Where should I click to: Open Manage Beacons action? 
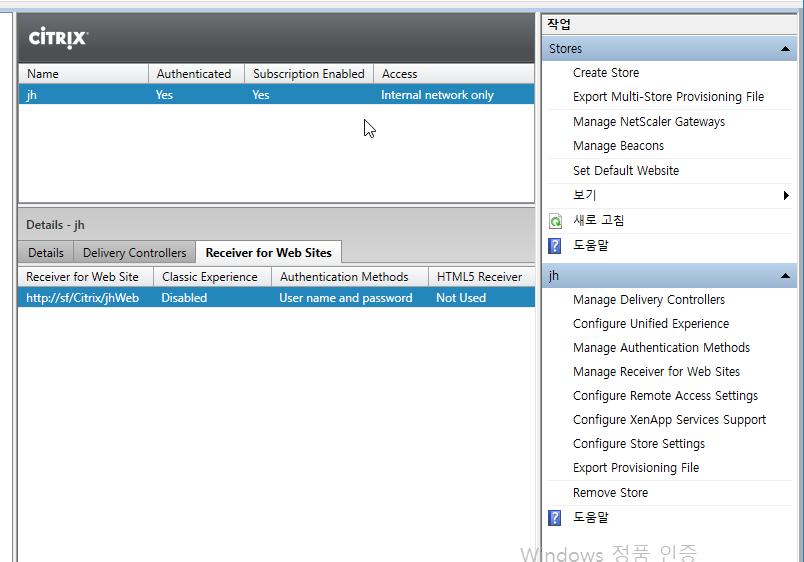pyautogui.click(x=618, y=146)
